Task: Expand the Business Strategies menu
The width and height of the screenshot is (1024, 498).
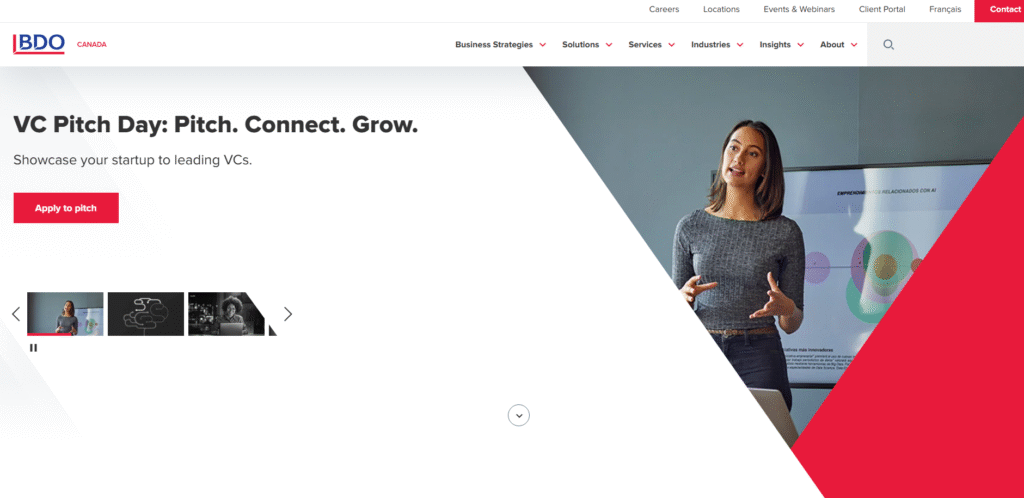Action: [x=500, y=44]
